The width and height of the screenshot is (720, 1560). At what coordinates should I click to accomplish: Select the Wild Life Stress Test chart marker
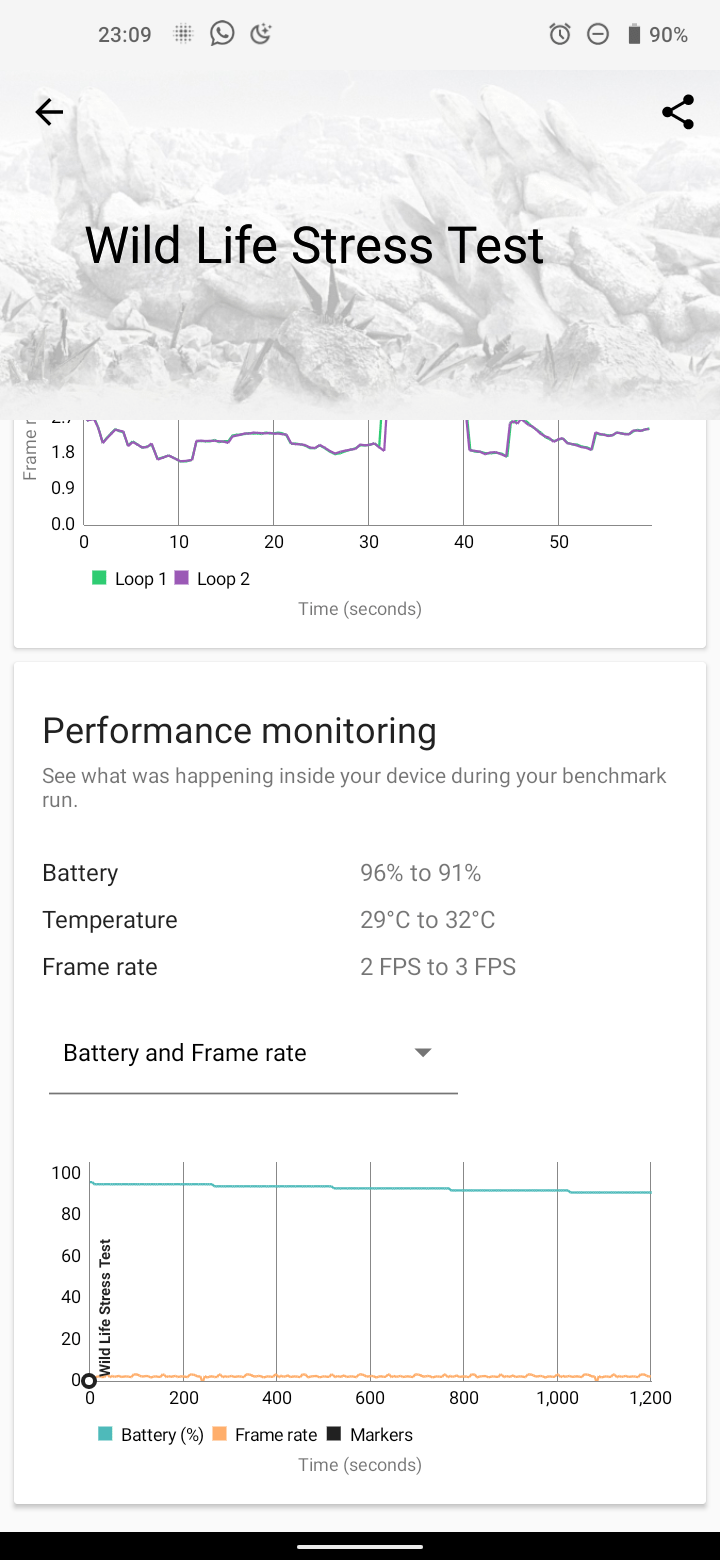click(89, 1381)
